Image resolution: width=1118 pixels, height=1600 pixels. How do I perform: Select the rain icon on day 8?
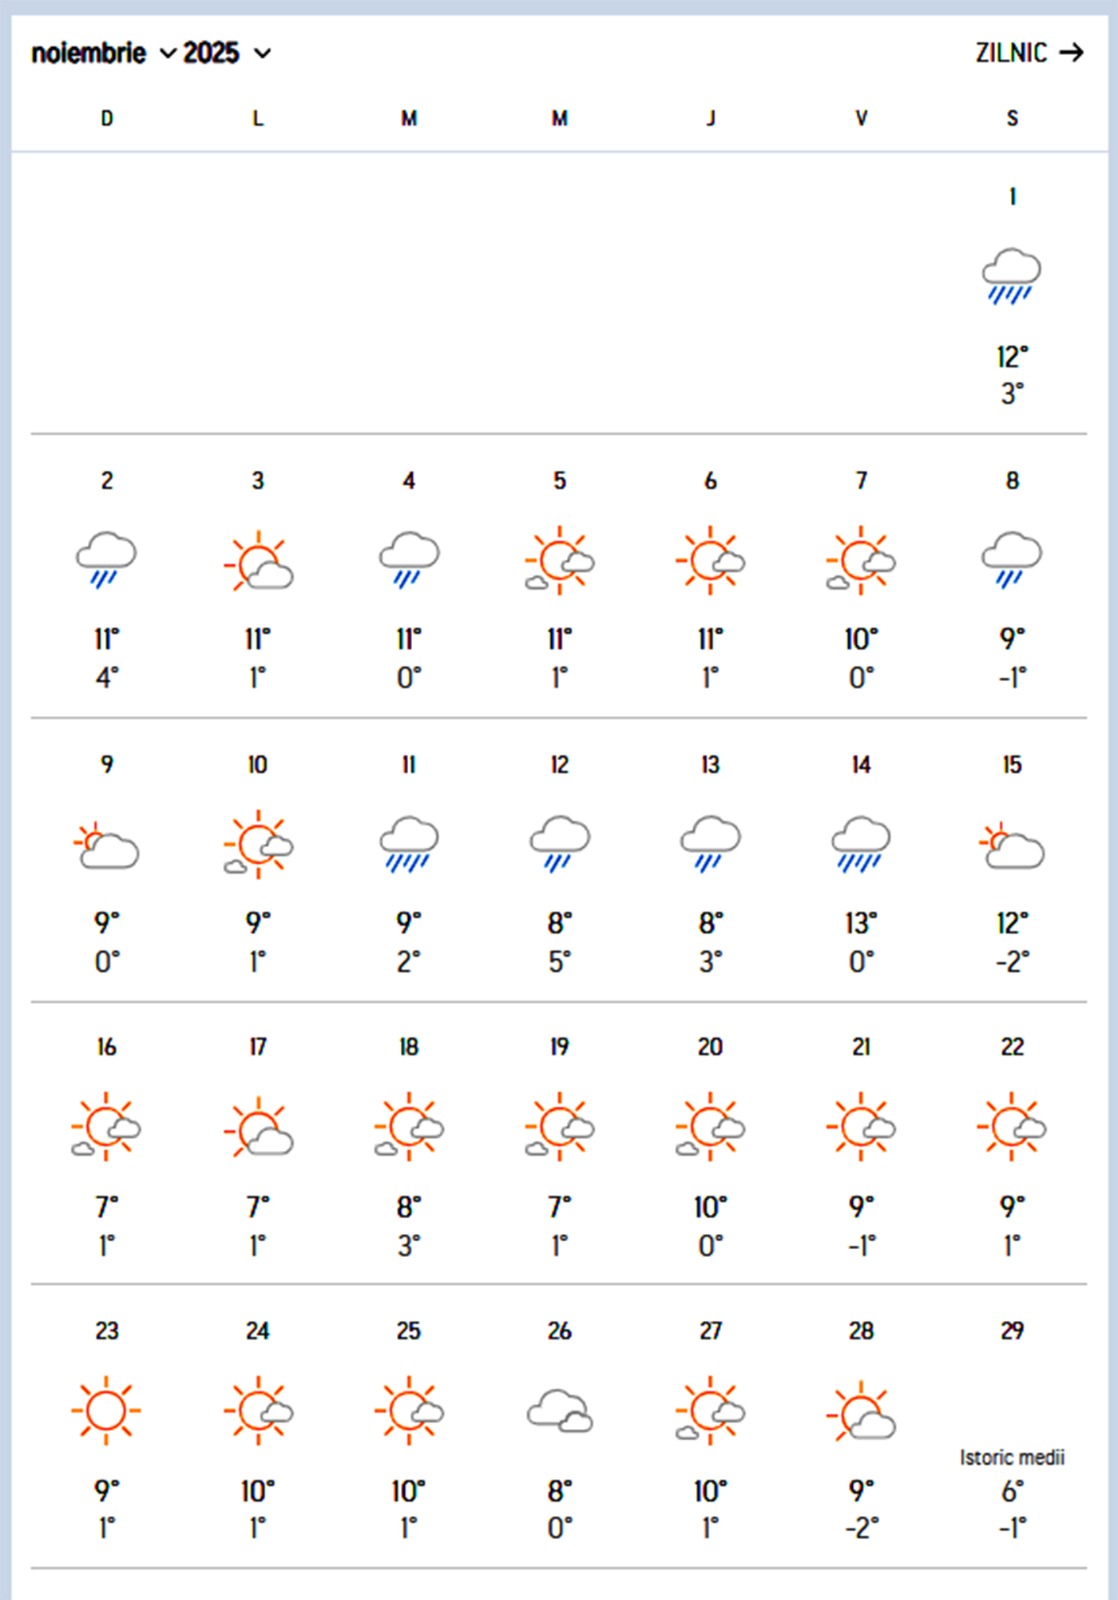point(1011,560)
